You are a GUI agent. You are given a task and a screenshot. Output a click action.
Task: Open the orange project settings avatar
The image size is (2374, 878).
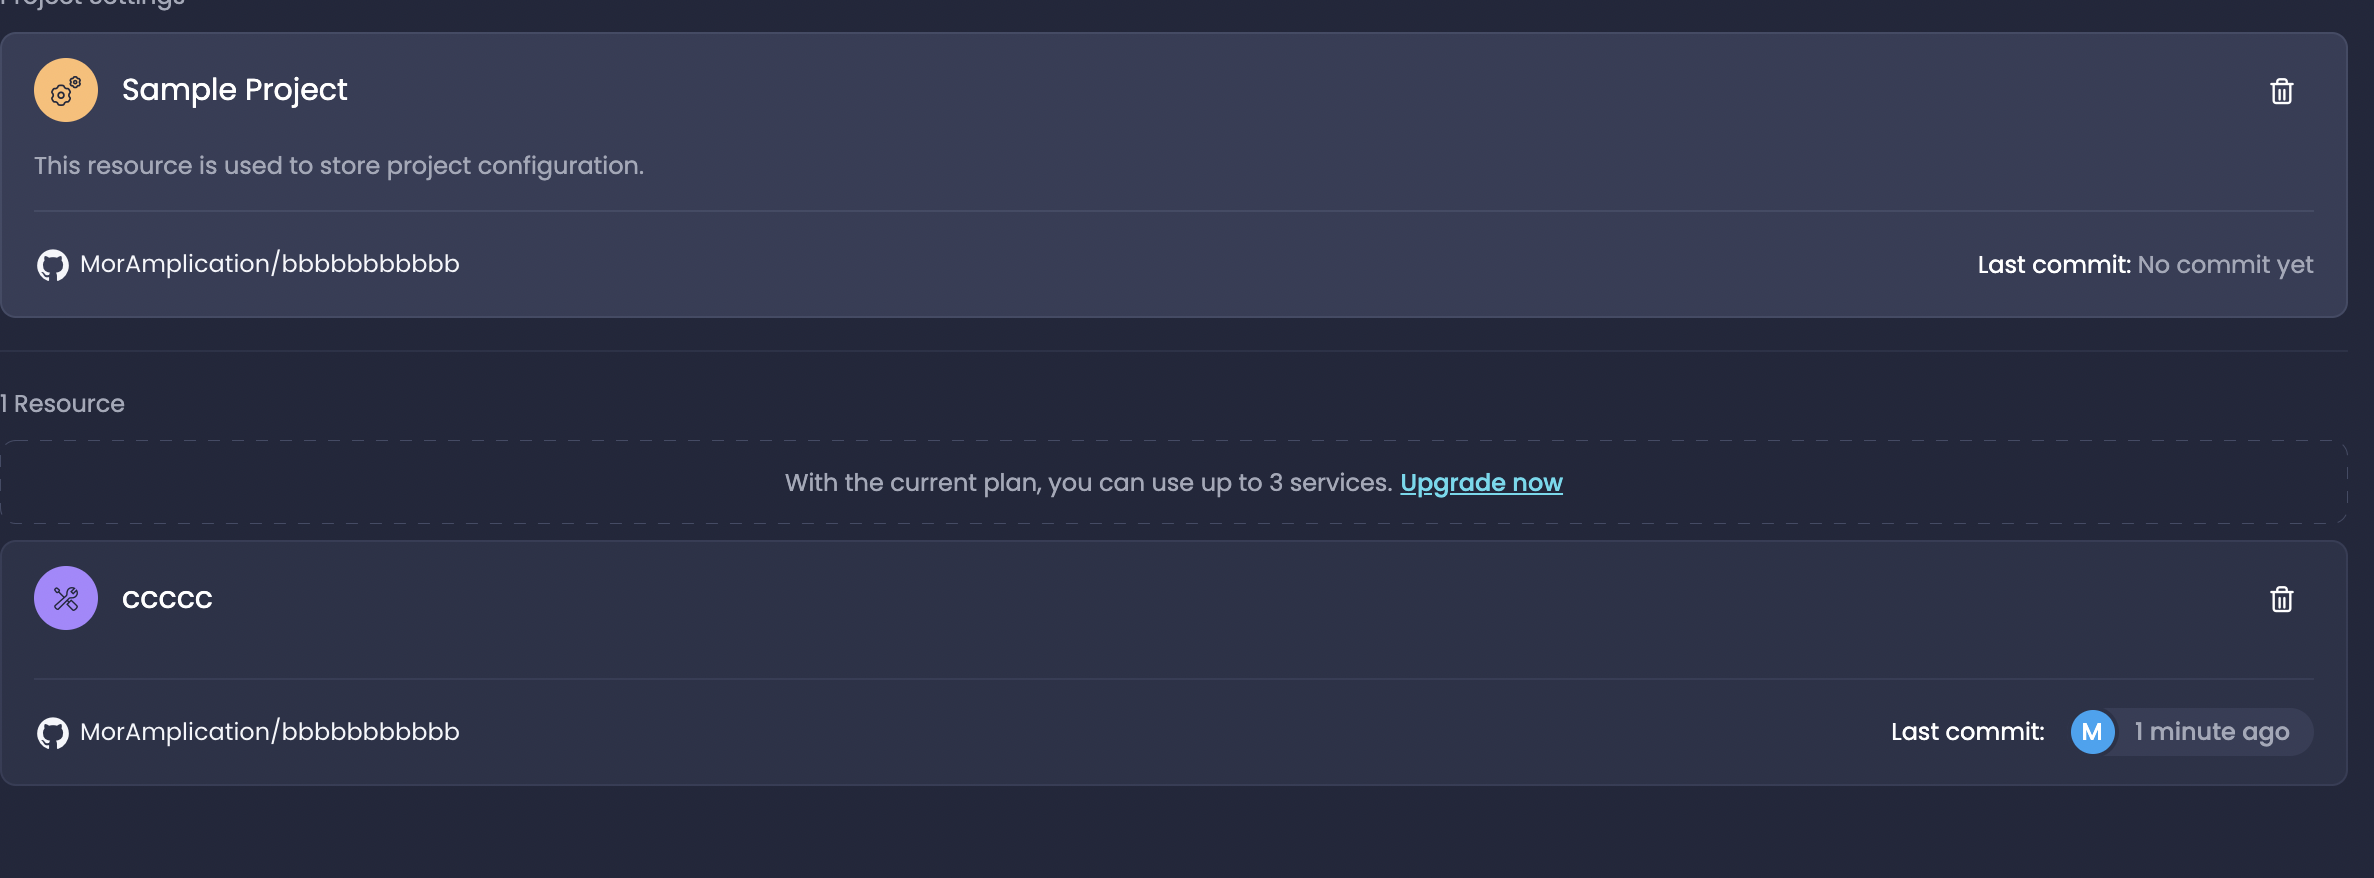click(x=64, y=89)
